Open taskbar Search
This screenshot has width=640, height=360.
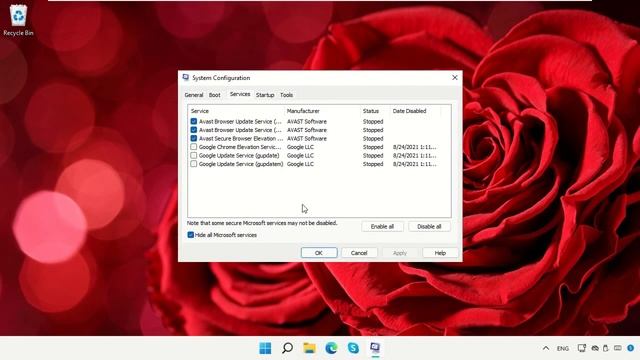[x=287, y=348]
